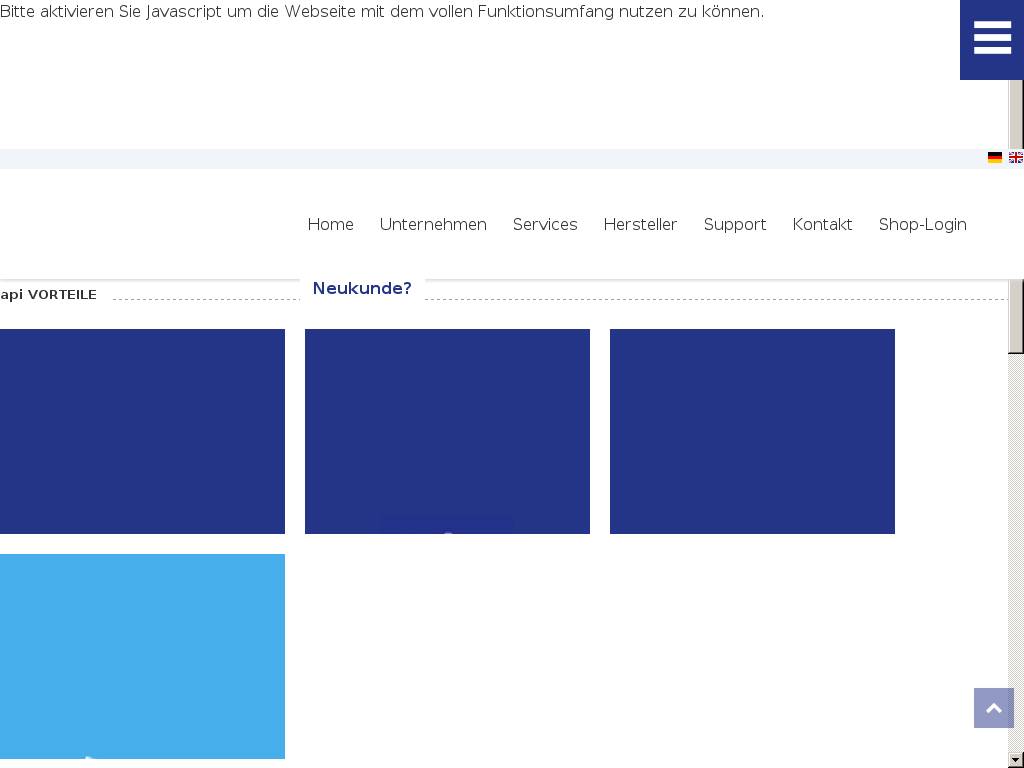The width and height of the screenshot is (1024, 768).
Task: Select the middle dark blue tile
Action: 447,431
